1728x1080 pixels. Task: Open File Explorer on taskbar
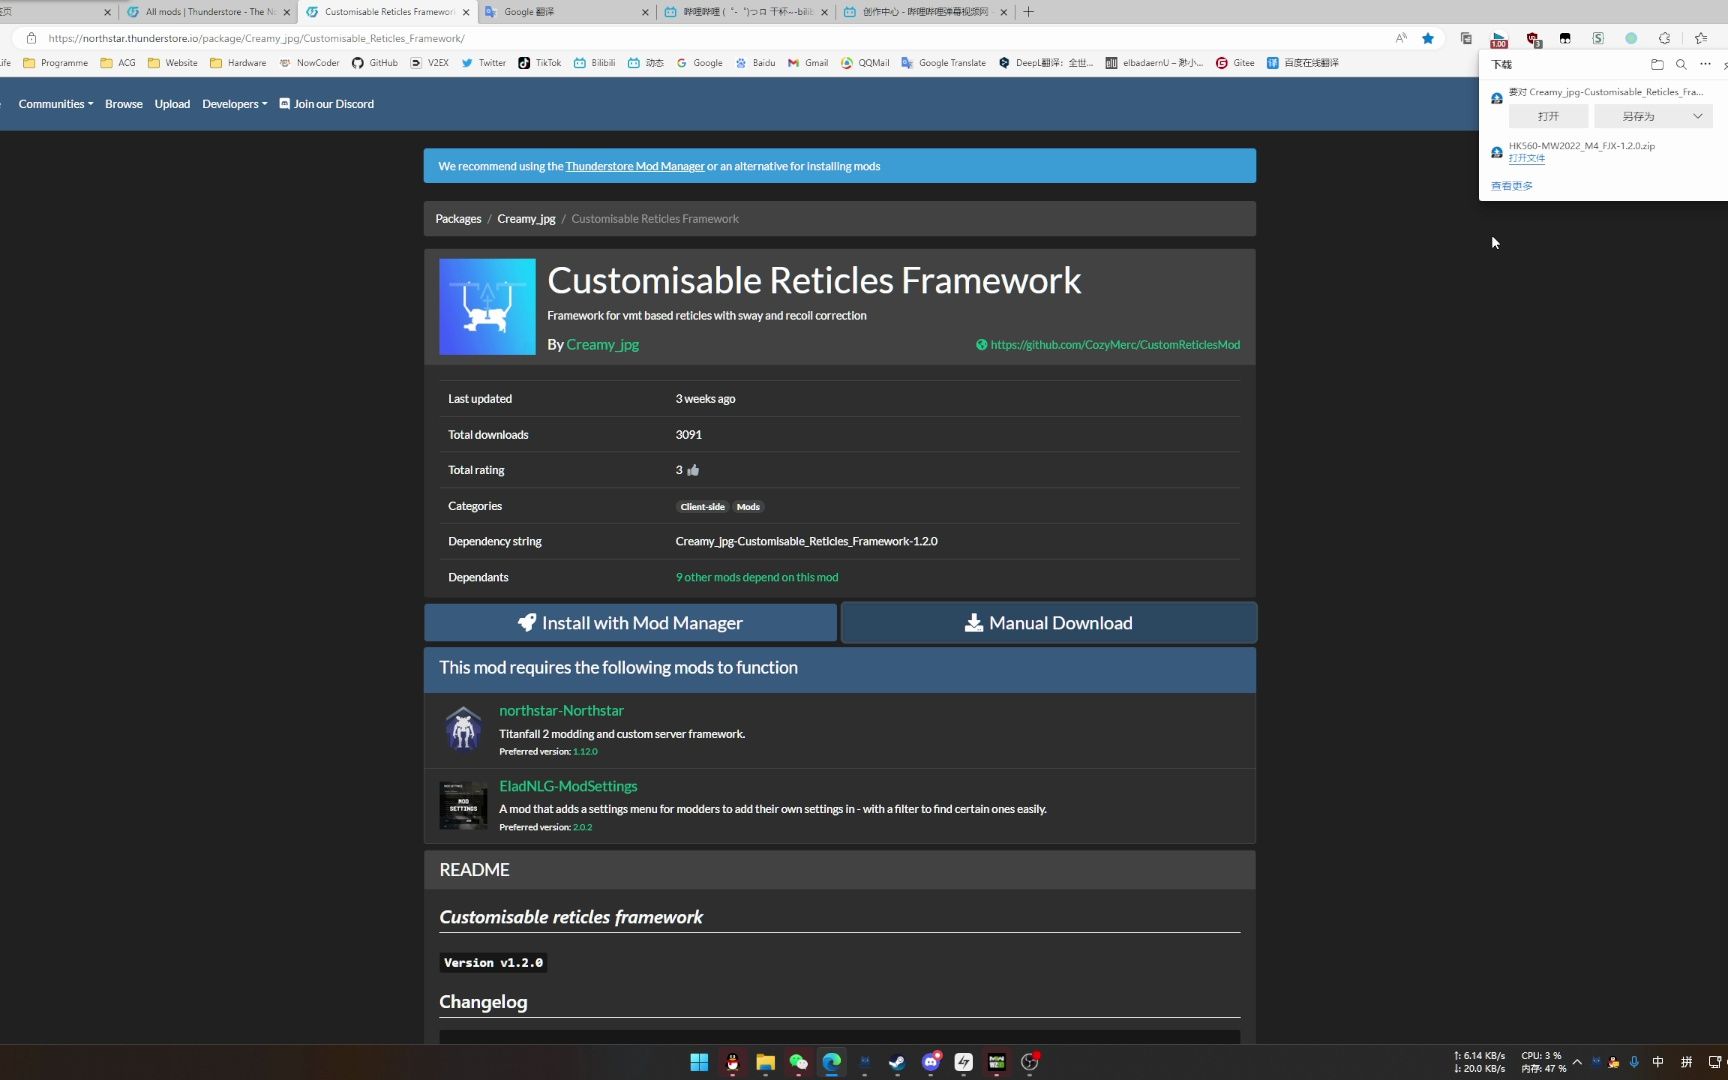click(x=765, y=1062)
